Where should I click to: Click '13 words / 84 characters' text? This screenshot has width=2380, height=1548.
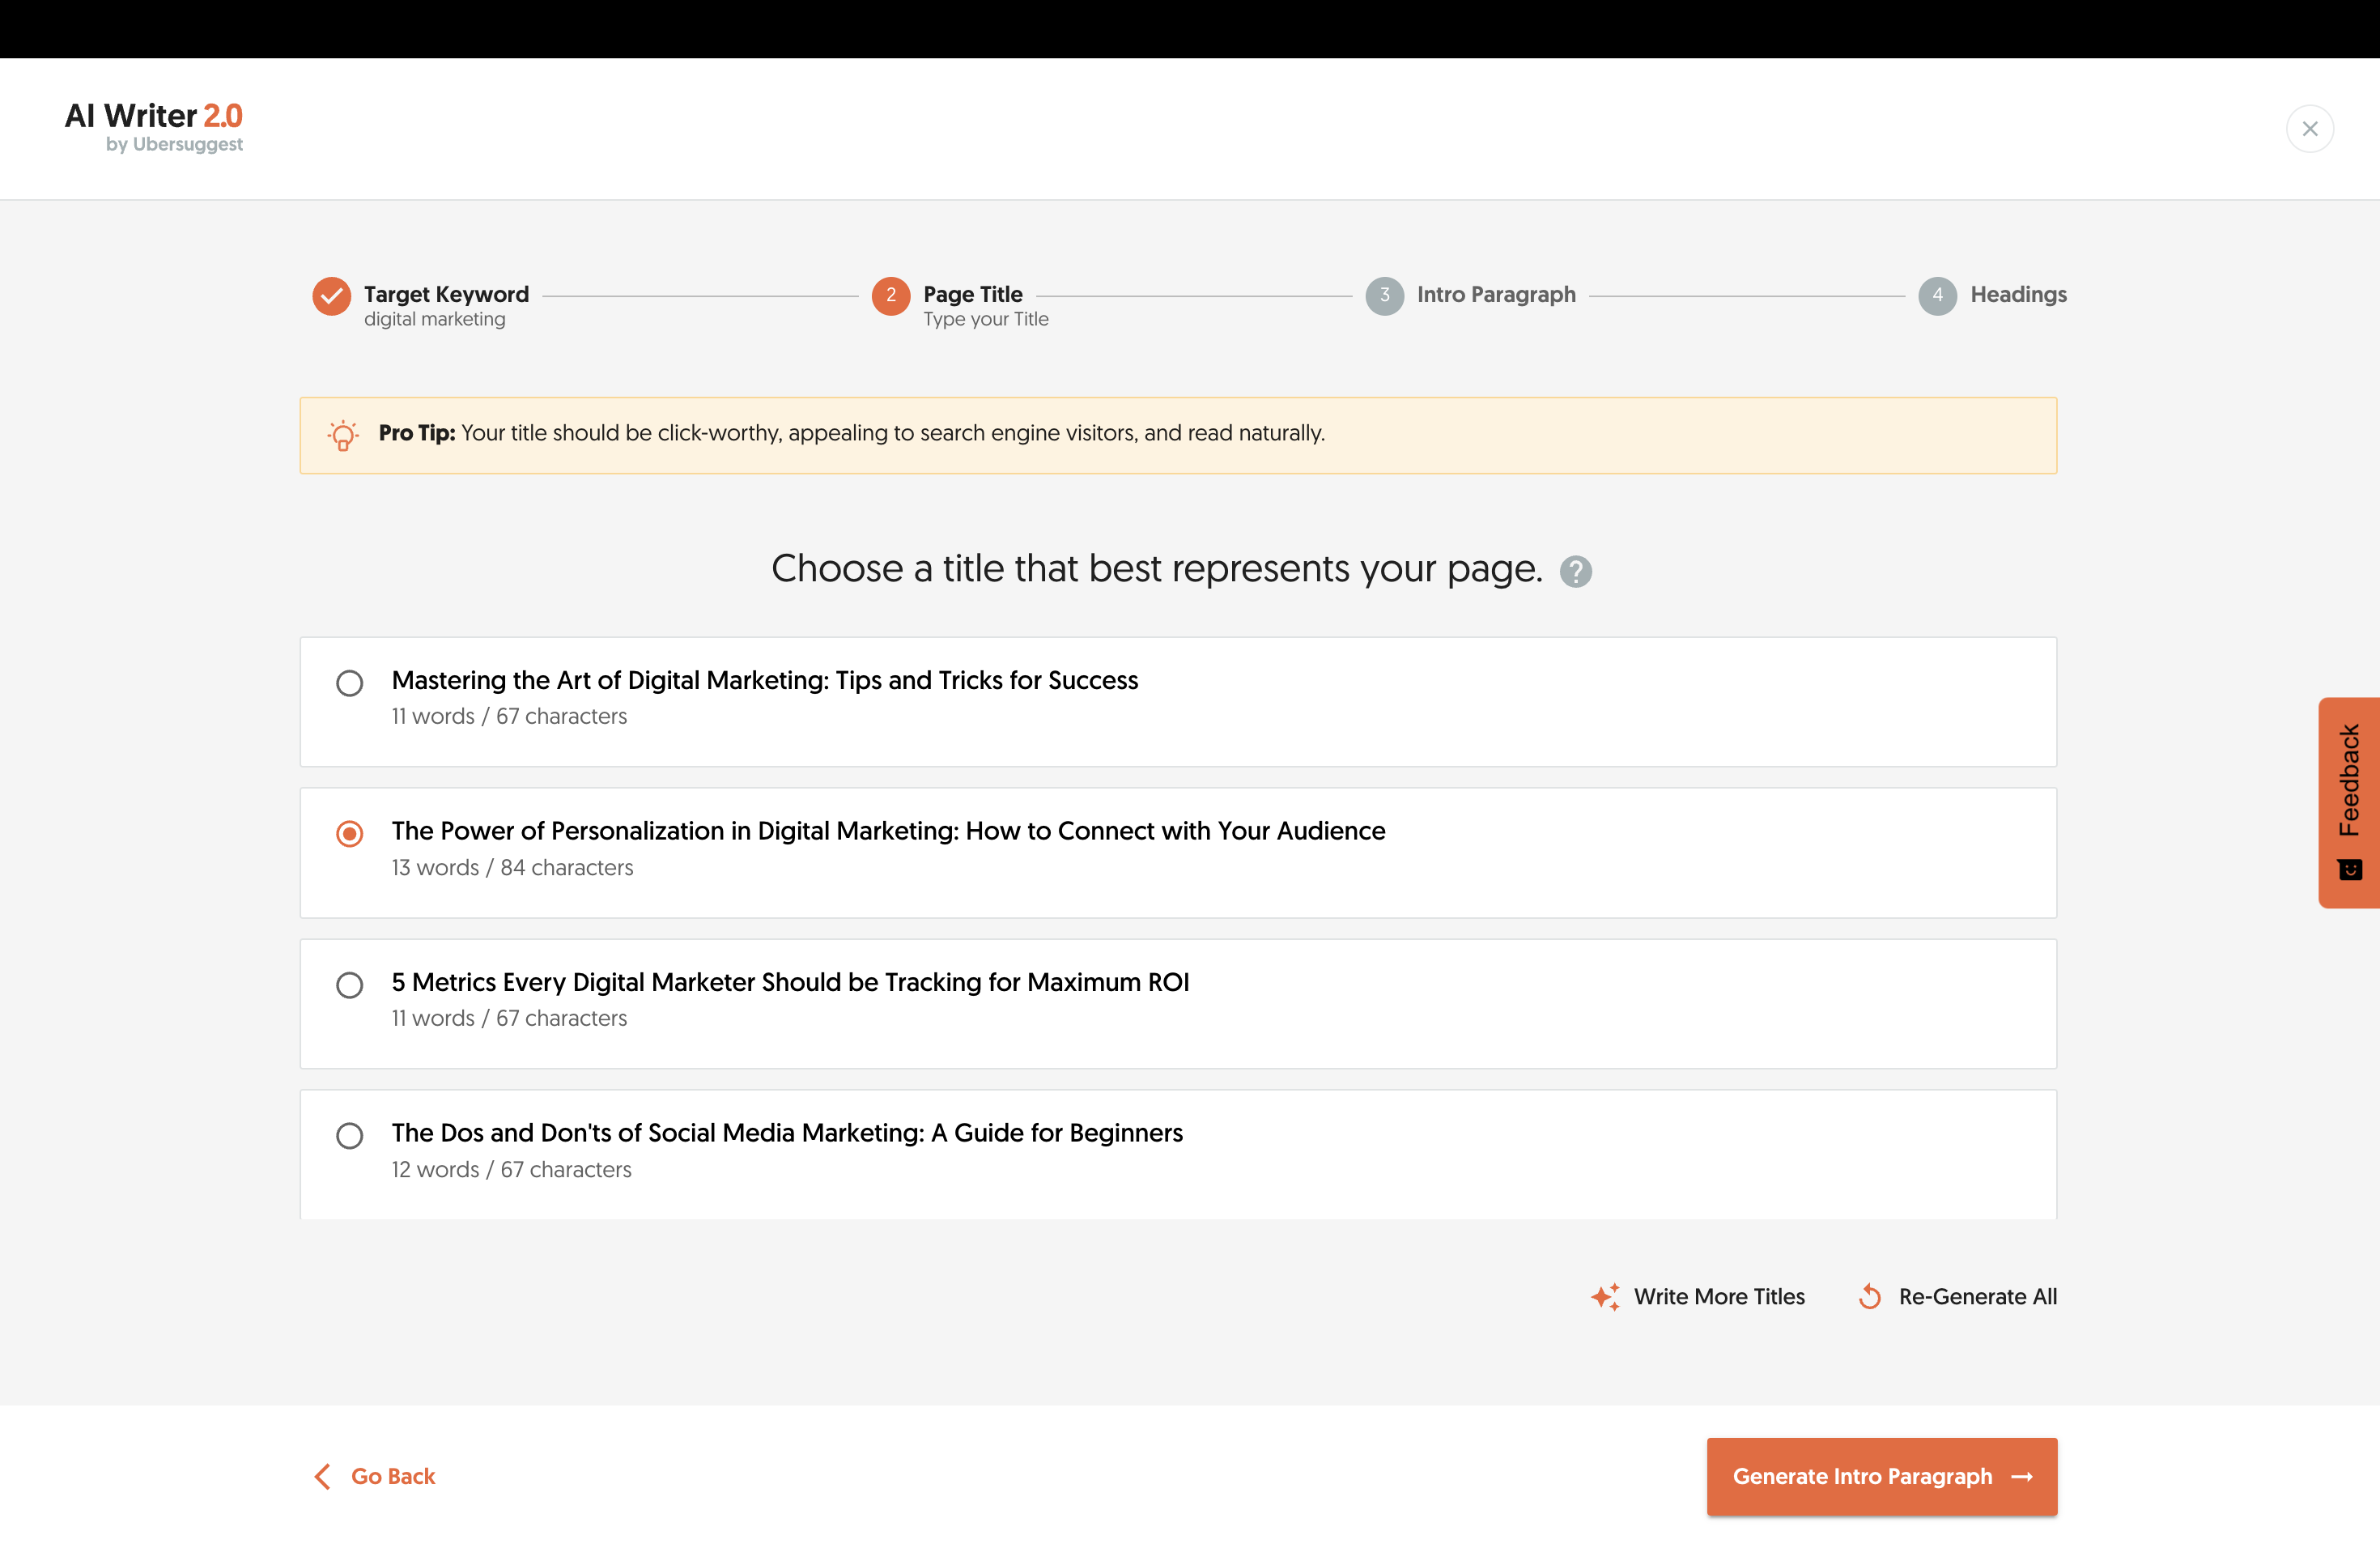point(512,867)
